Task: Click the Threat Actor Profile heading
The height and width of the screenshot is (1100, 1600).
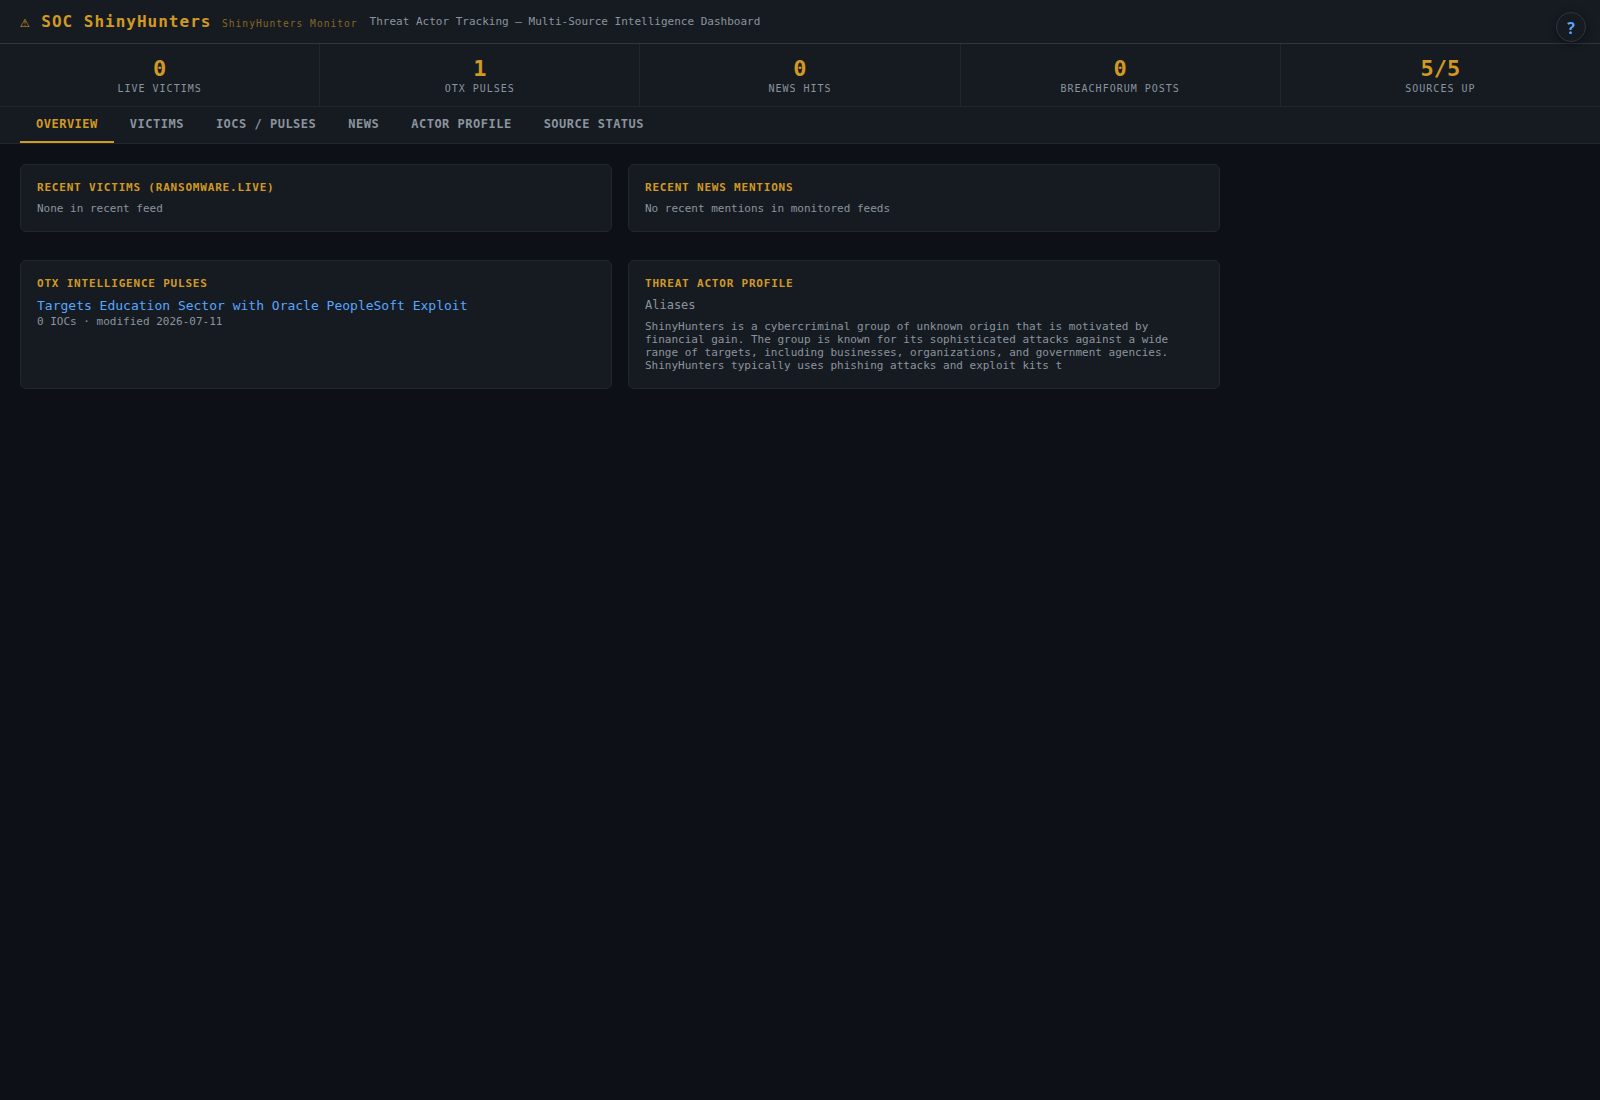Action: coord(719,283)
